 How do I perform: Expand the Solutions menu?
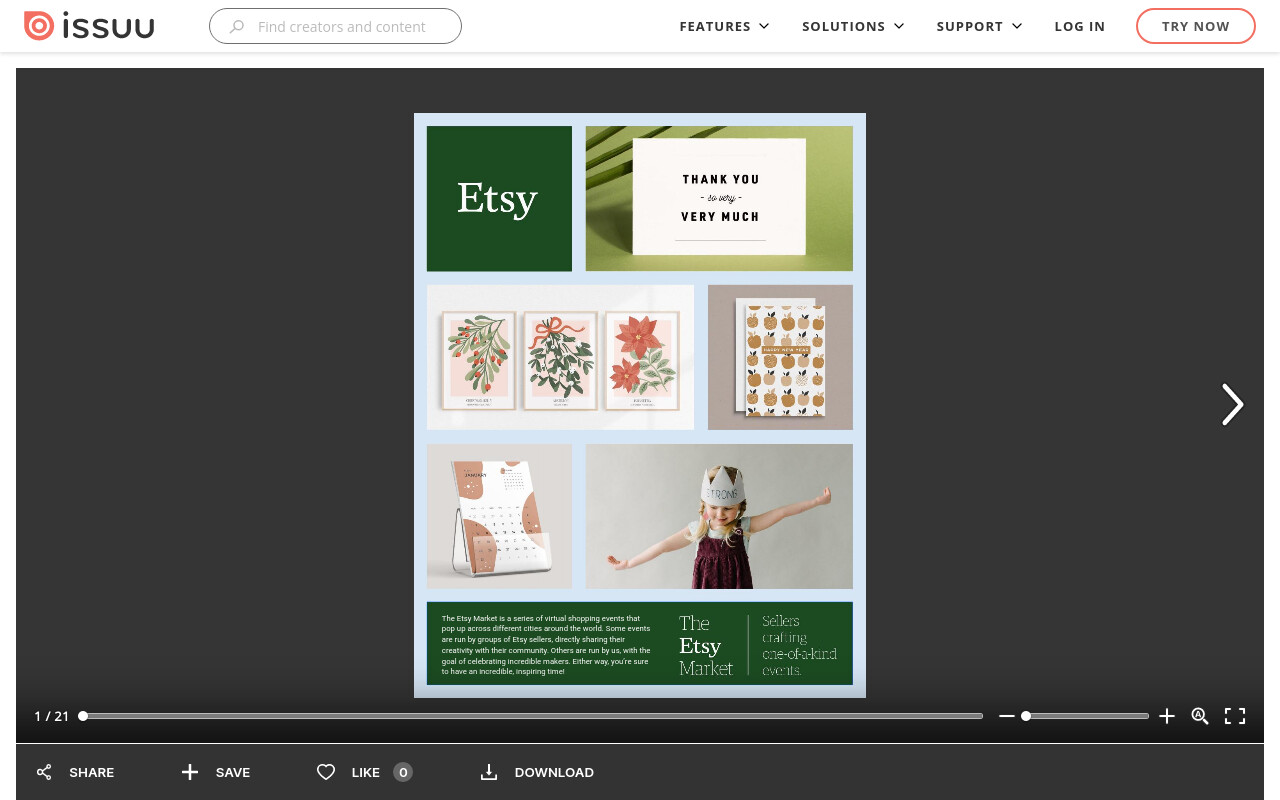coord(853,26)
